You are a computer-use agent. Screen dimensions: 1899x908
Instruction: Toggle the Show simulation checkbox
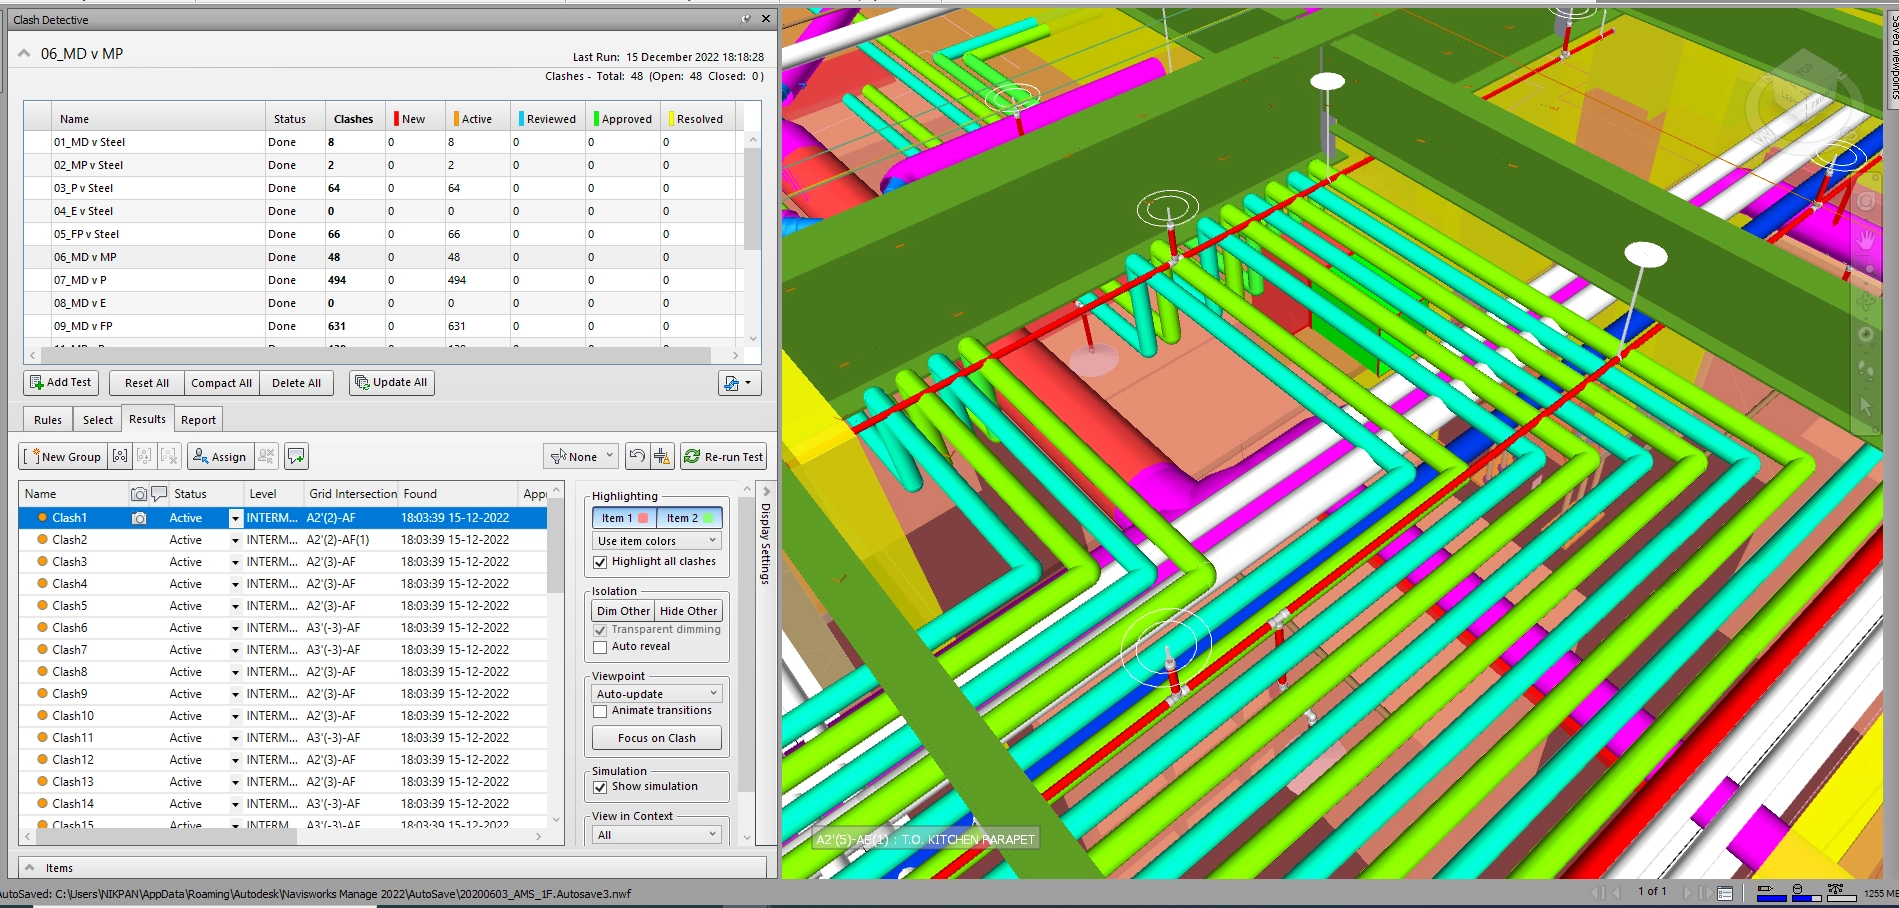click(599, 787)
